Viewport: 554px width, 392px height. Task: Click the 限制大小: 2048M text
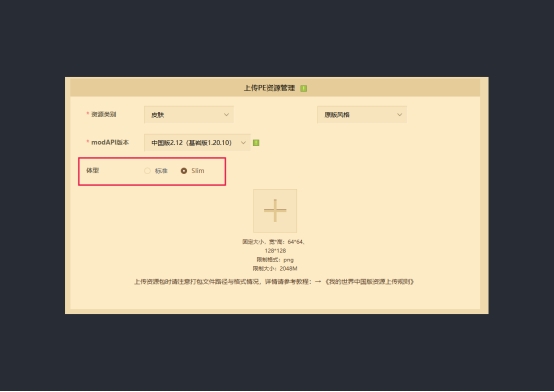coord(275,269)
